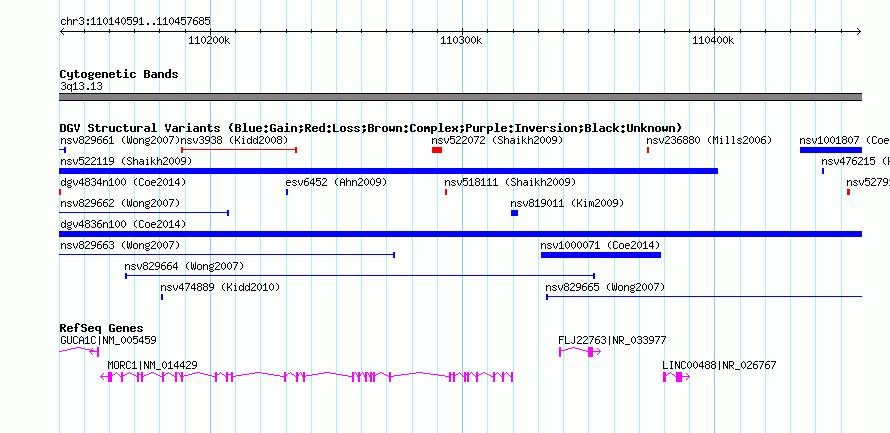The height and width of the screenshot is (433, 890).
Task: Select the dgv4836n100 thick blue bar
Action: 460,234
